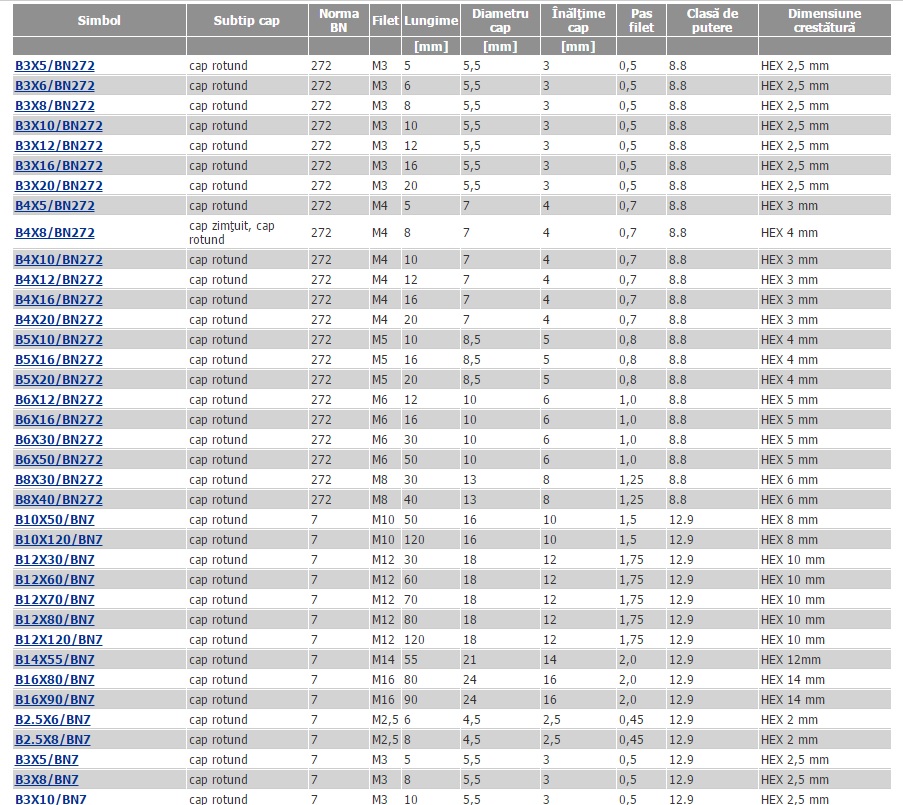Open the B4X20/BN272 product link
The height and width of the screenshot is (805, 903).
(59, 320)
